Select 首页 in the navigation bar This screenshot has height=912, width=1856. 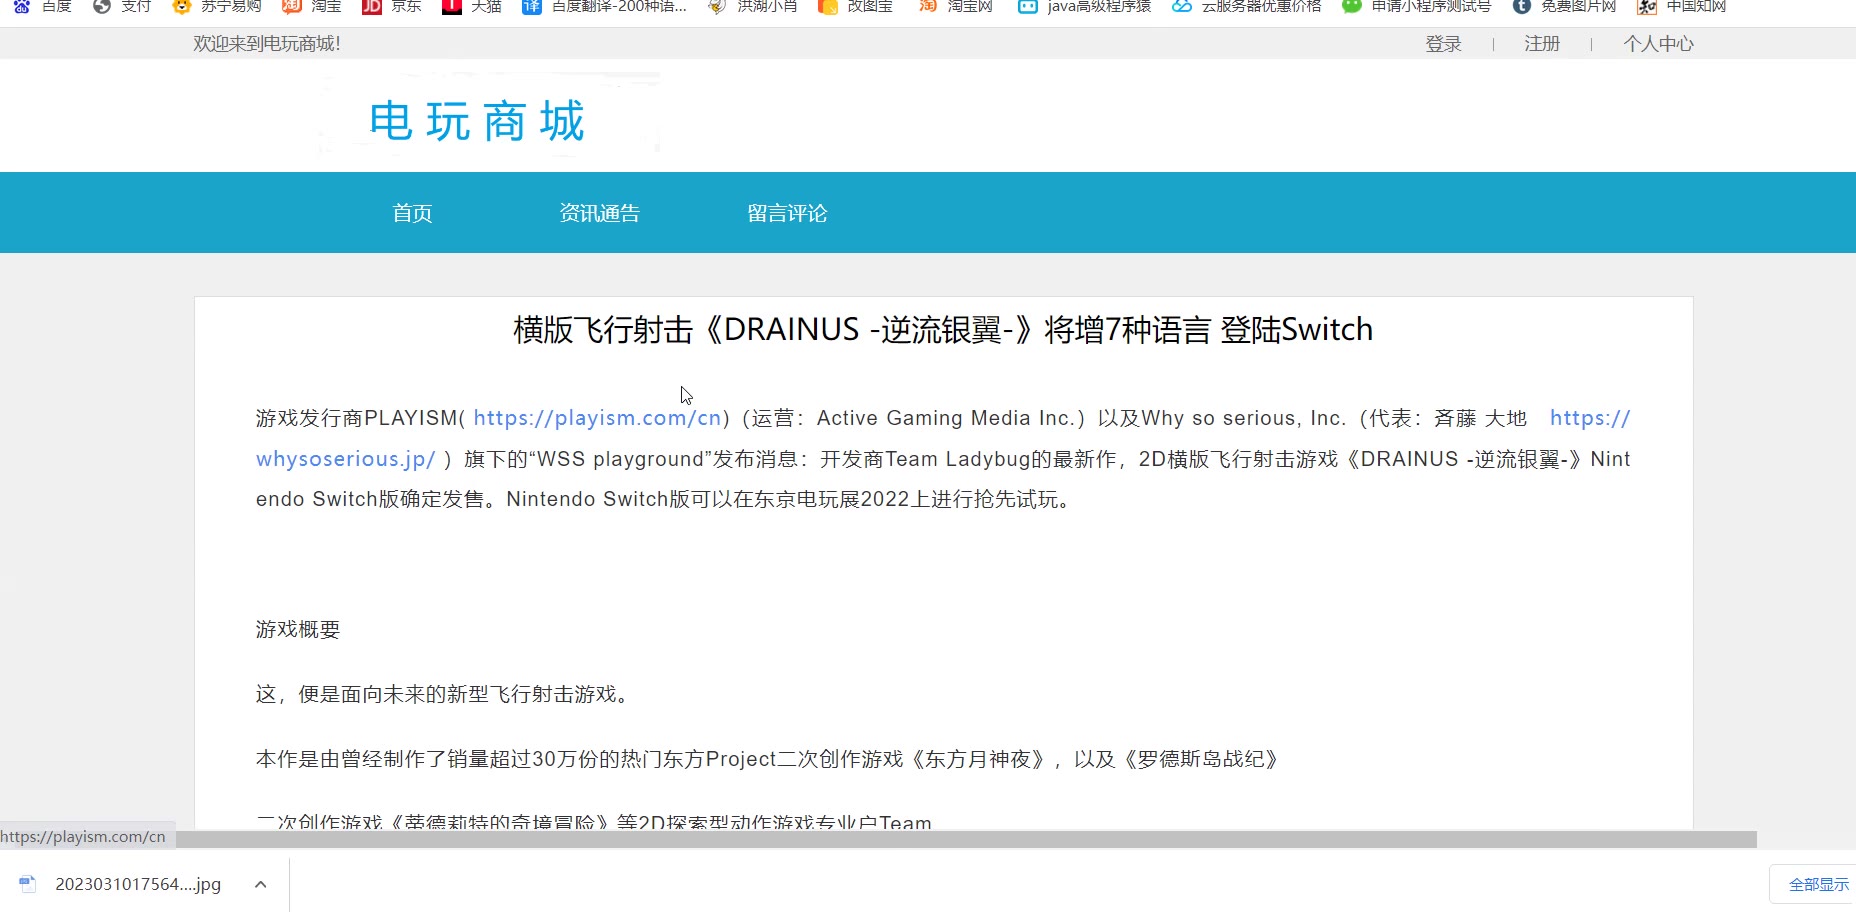(412, 213)
